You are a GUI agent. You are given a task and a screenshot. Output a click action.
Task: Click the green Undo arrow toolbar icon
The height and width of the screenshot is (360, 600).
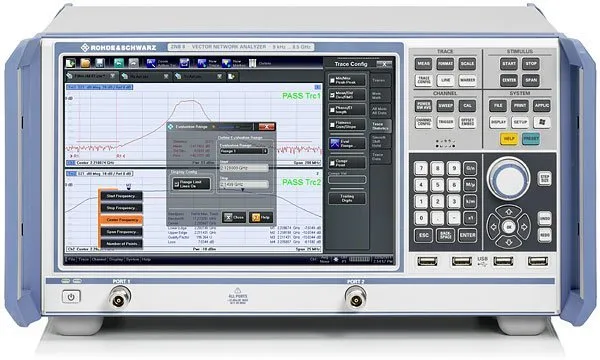coord(119,63)
